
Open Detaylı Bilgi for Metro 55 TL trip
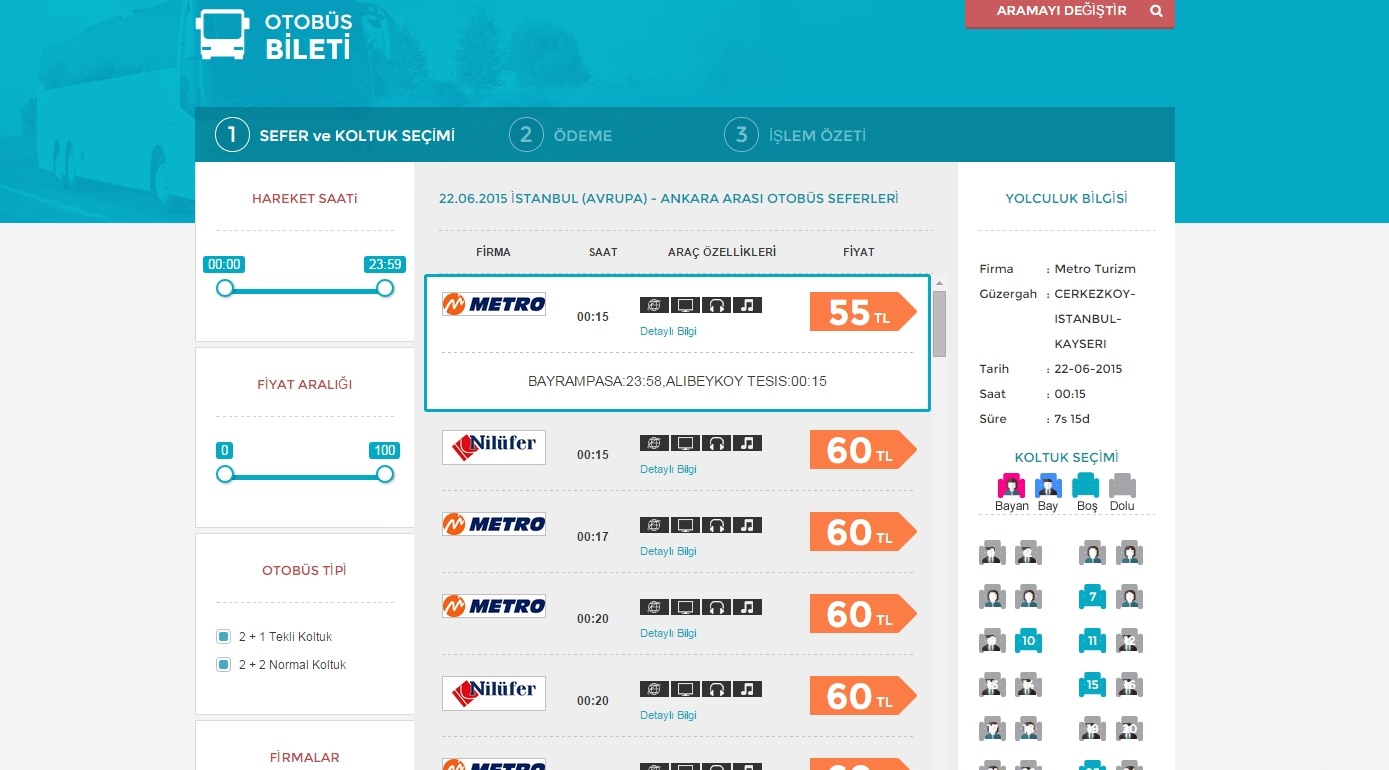coord(668,331)
